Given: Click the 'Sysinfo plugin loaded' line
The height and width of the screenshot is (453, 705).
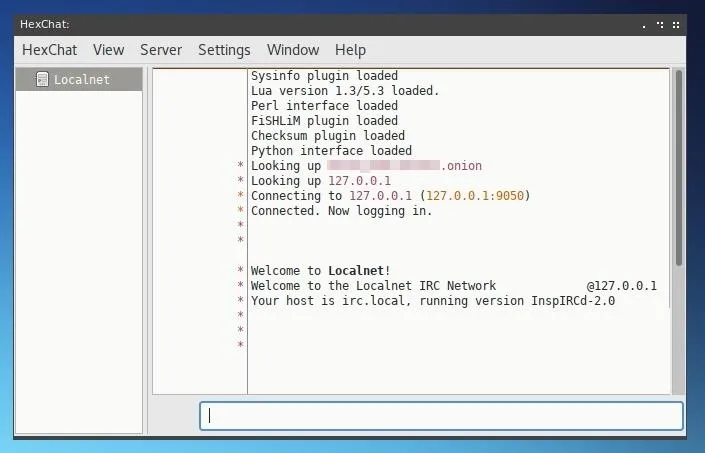Looking at the screenshot, I should coord(324,76).
